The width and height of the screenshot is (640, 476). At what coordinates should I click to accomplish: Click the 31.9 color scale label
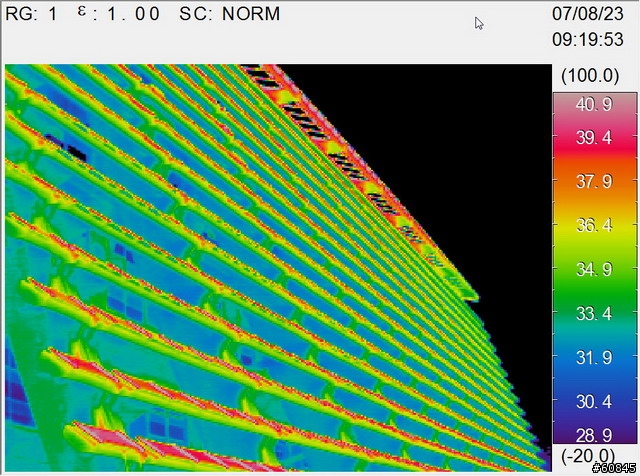pos(594,358)
